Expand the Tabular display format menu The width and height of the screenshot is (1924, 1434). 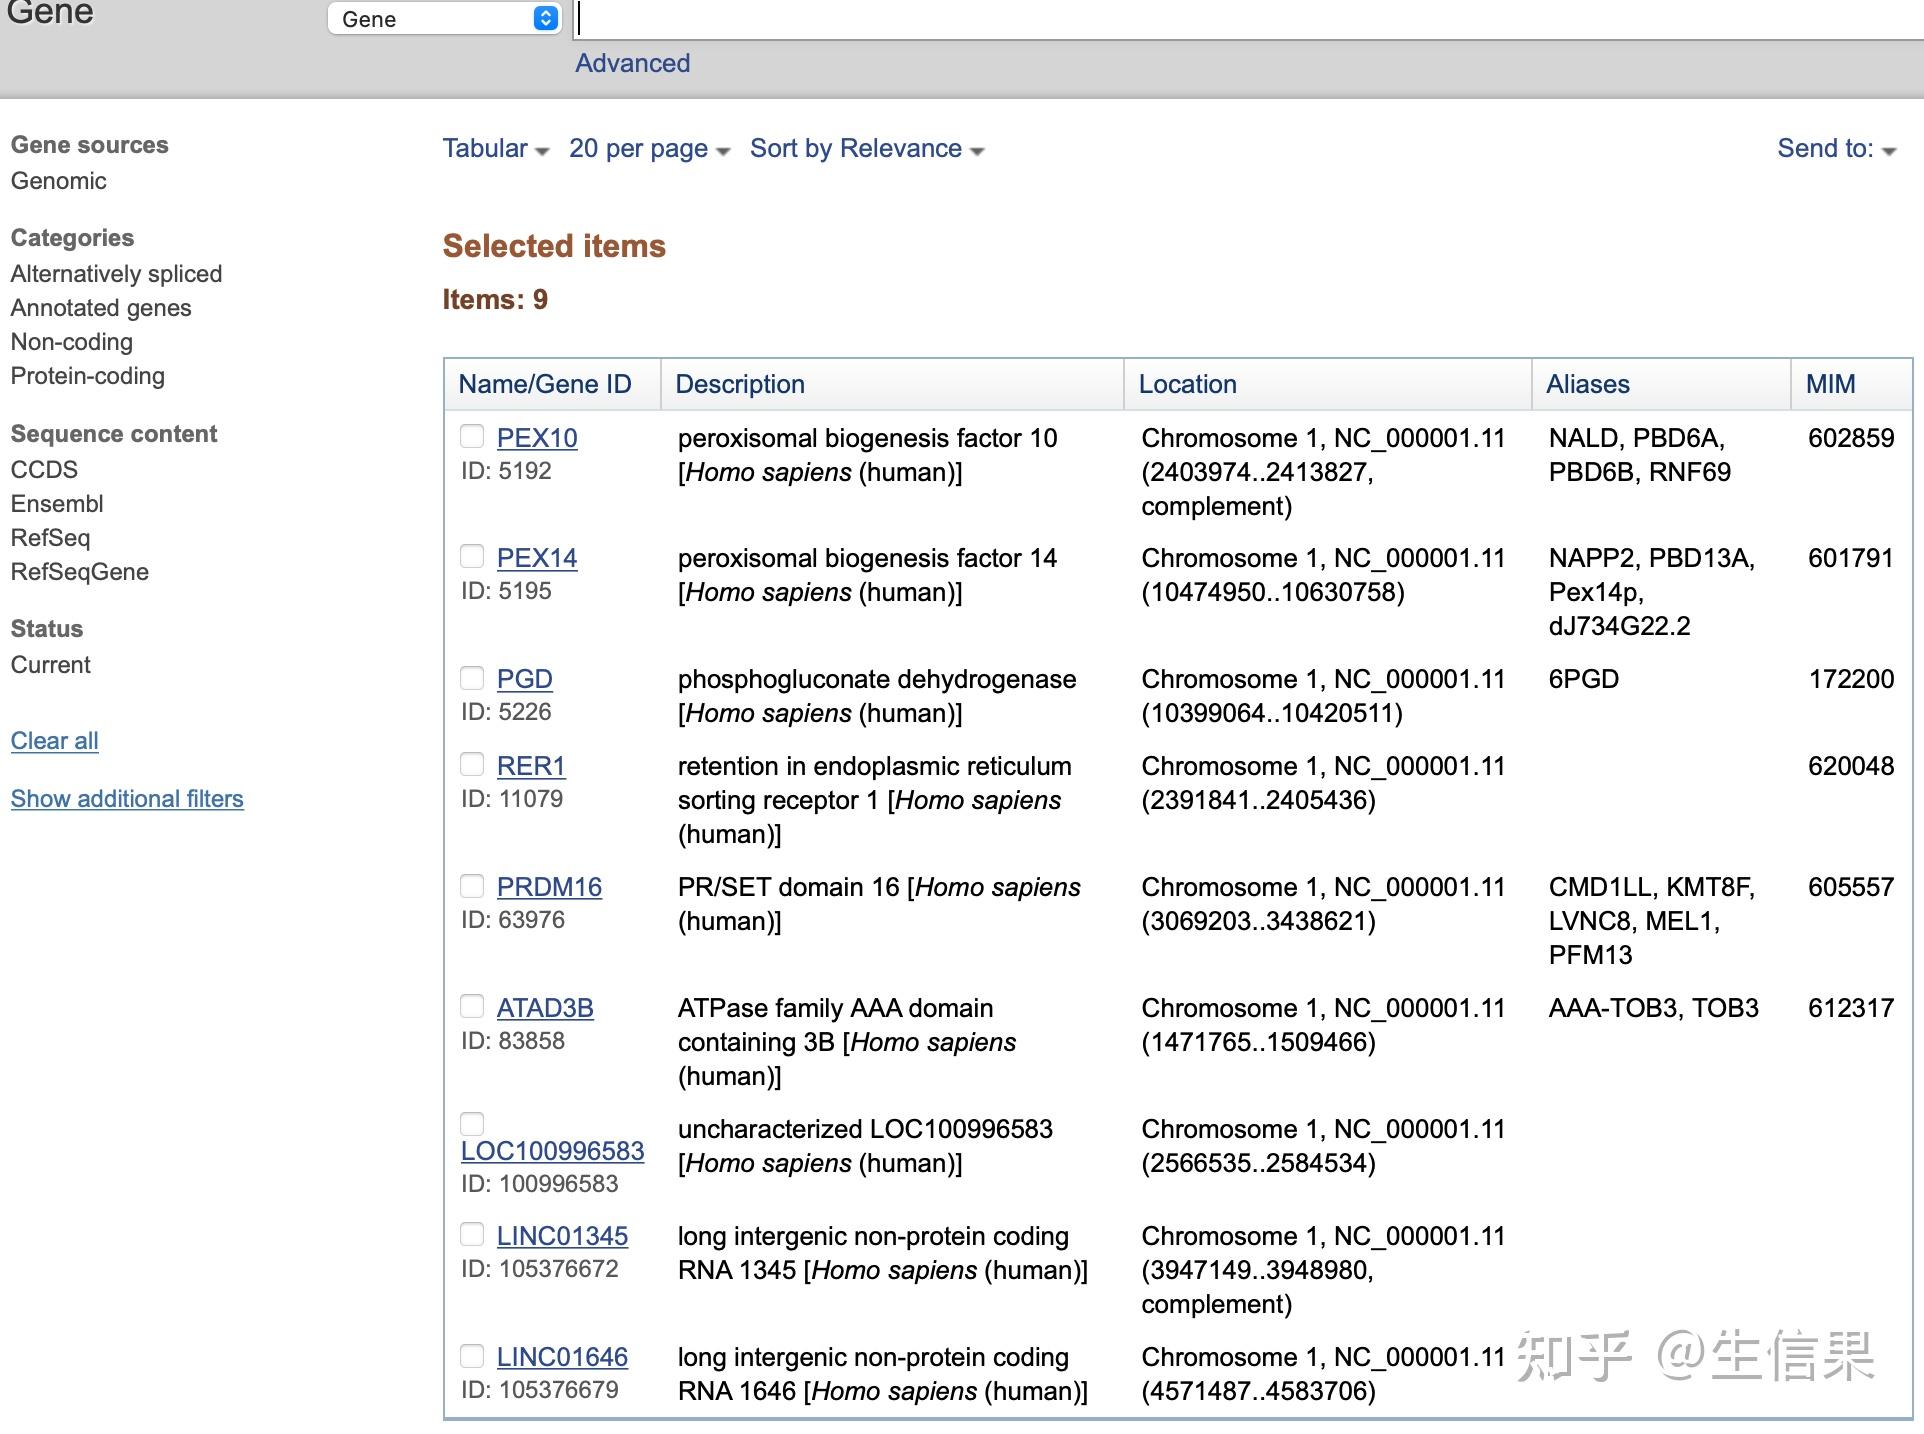tap(495, 149)
